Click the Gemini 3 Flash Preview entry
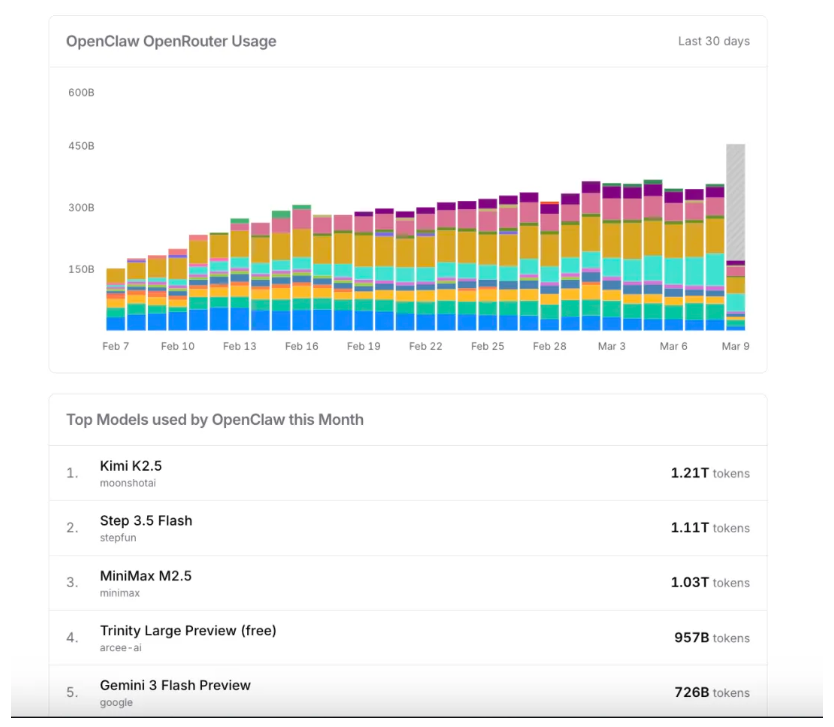Viewport: 834px width, 727px height. (x=175, y=686)
